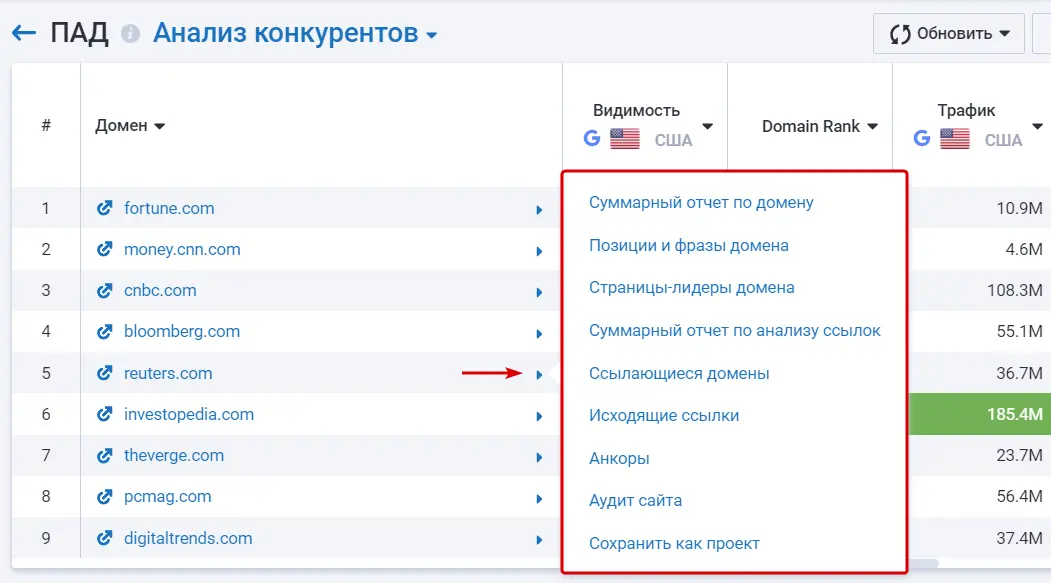The height and width of the screenshot is (583, 1051).
Task: Open Трафик column dropdown arrow
Action: (1038, 126)
